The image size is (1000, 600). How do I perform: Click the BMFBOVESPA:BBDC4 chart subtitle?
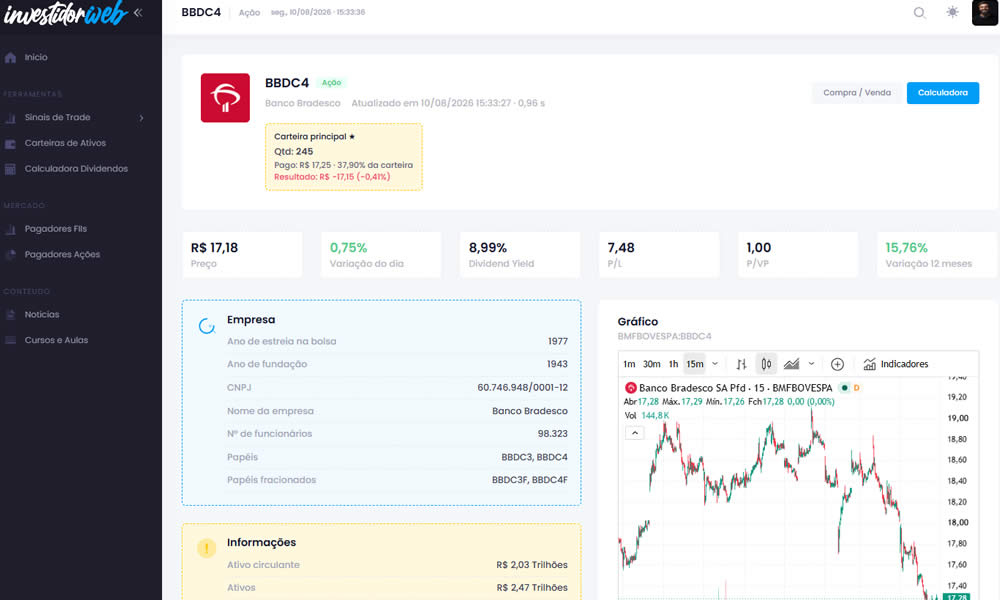pos(664,336)
